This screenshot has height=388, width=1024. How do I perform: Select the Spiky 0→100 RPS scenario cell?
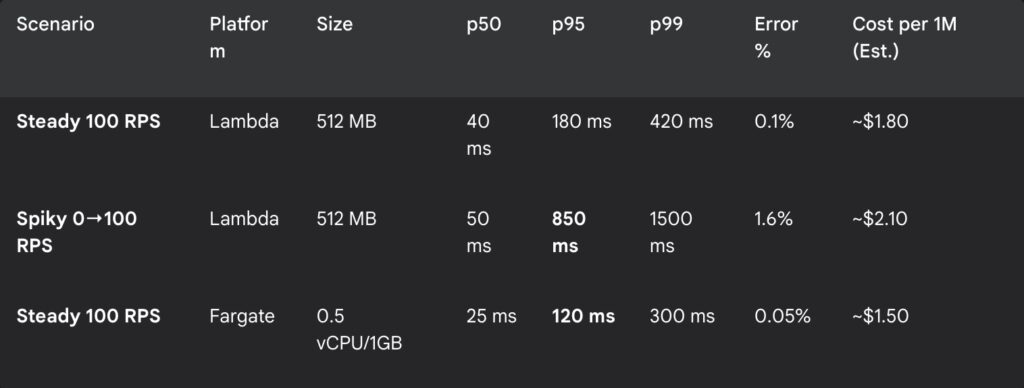click(x=76, y=233)
